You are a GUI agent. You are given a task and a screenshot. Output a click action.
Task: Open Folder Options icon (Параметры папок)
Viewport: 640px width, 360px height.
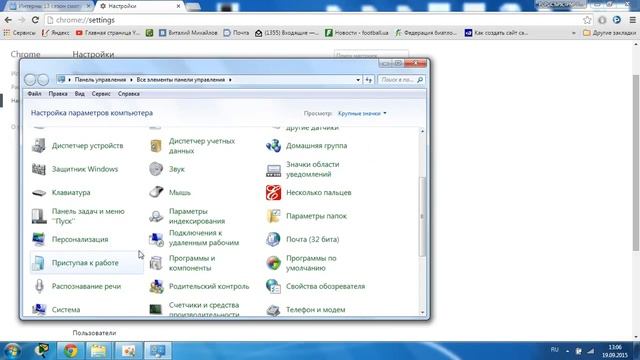273,216
